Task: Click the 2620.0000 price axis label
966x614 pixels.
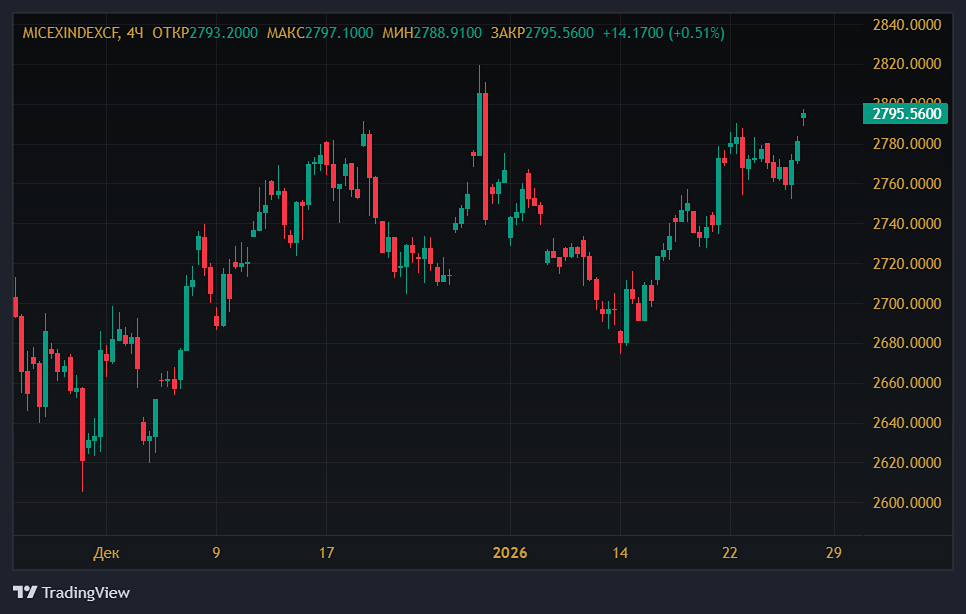Action: pyautogui.click(x=907, y=463)
